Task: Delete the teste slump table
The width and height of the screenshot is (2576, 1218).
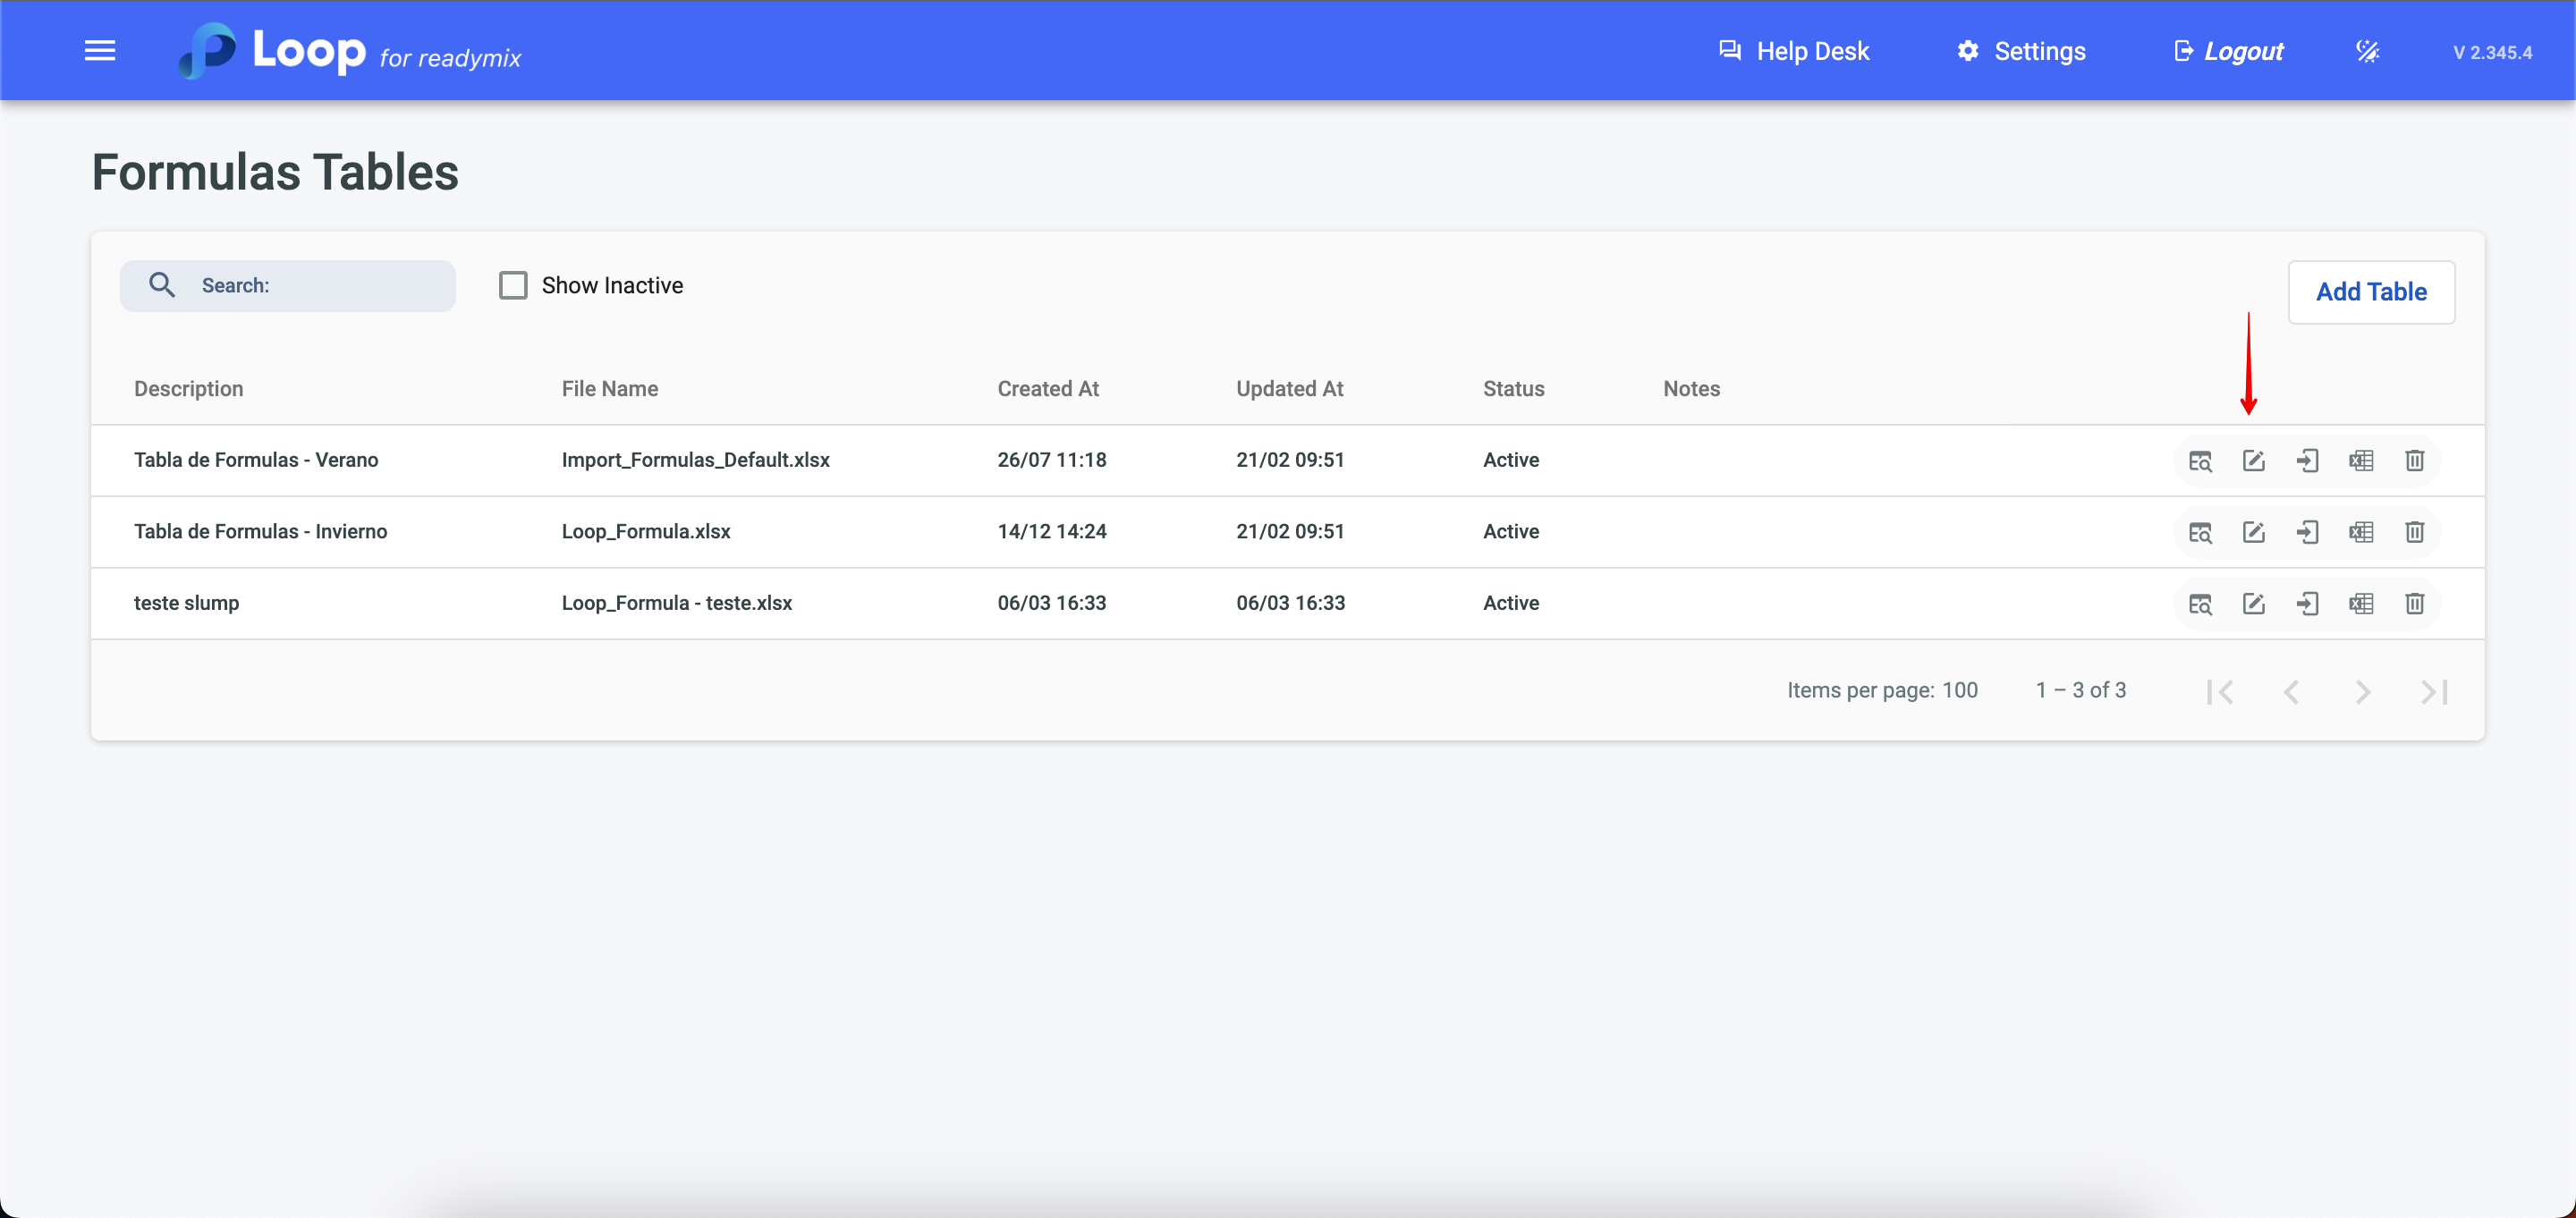Action: click(x=2414, y=604)
